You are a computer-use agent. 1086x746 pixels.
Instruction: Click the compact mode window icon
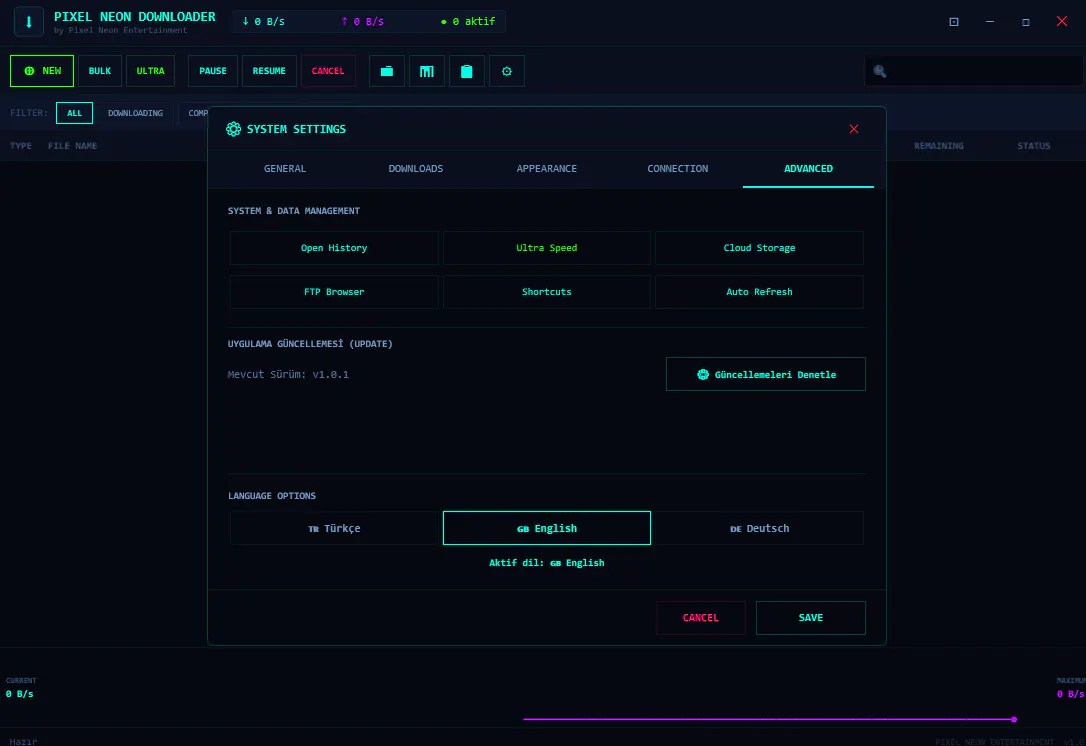pyautogui.click(x=954, y=21)
